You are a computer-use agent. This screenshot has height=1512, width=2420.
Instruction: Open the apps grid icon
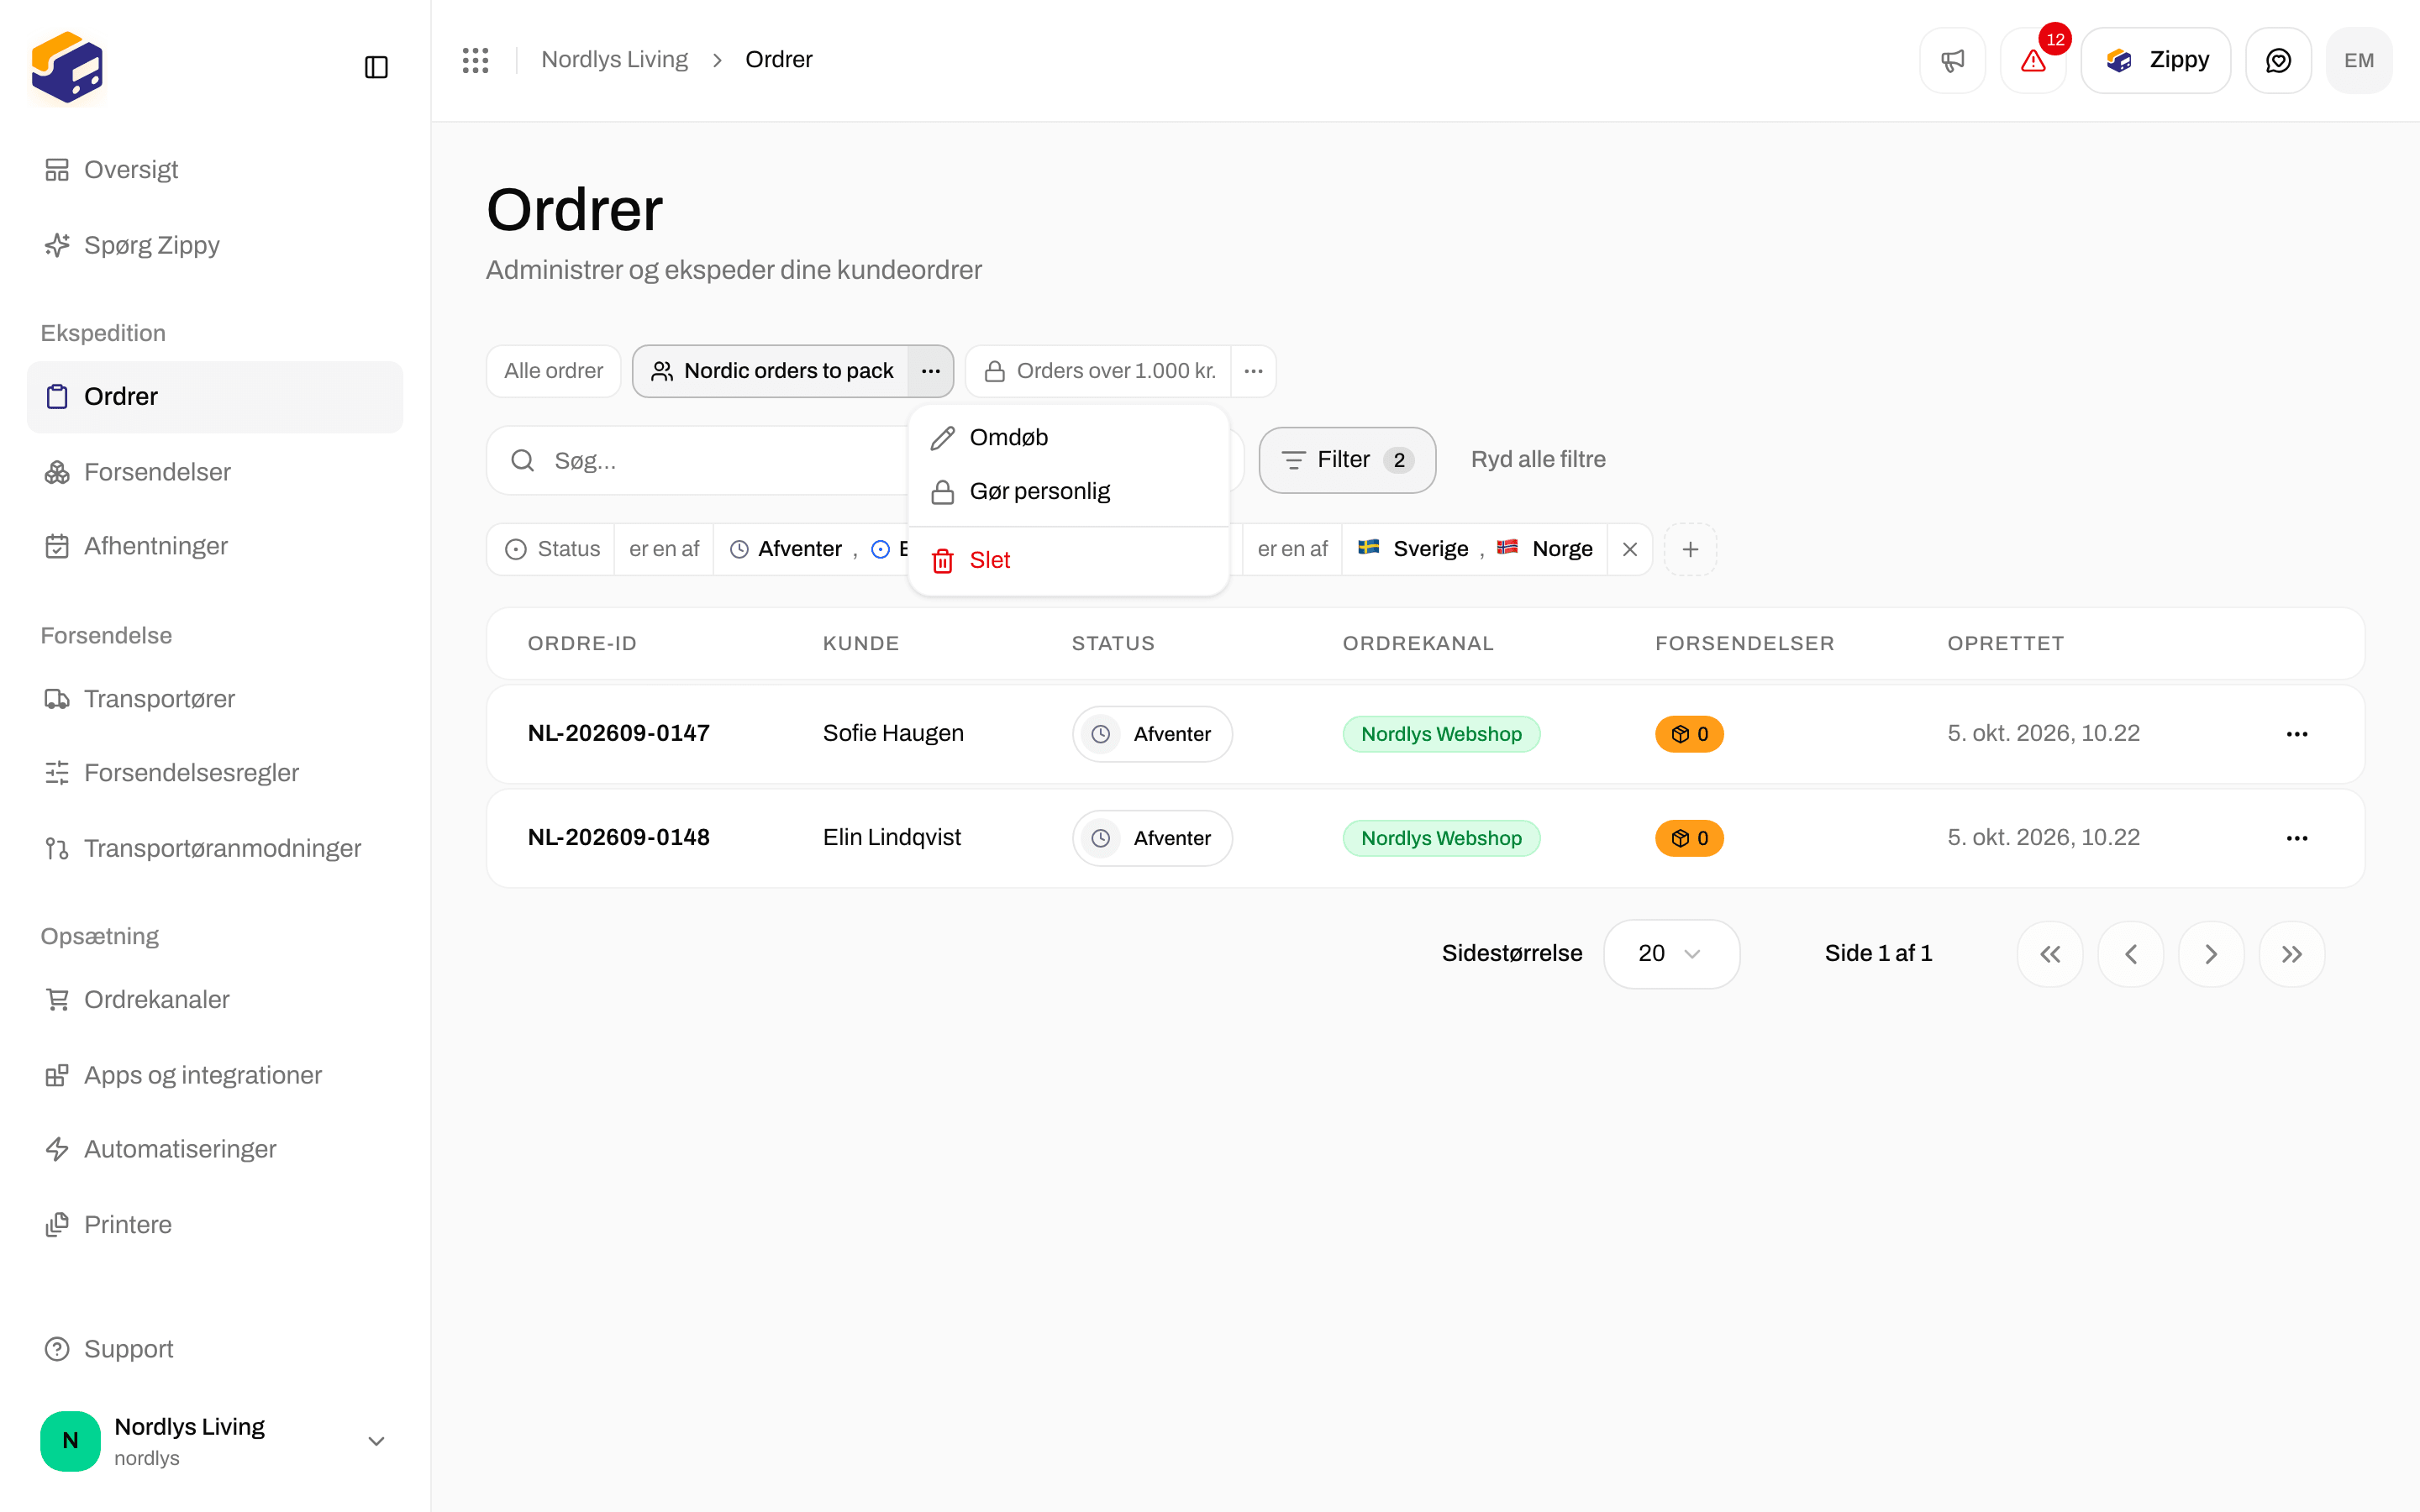(x=476, y=60)
